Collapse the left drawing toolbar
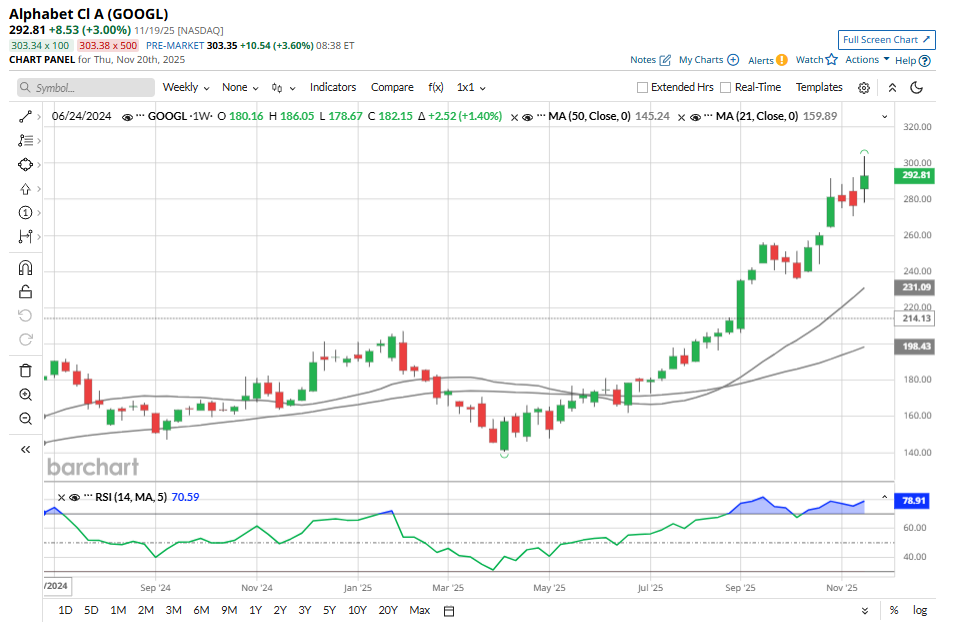953x630 pixels. [25, 449]
